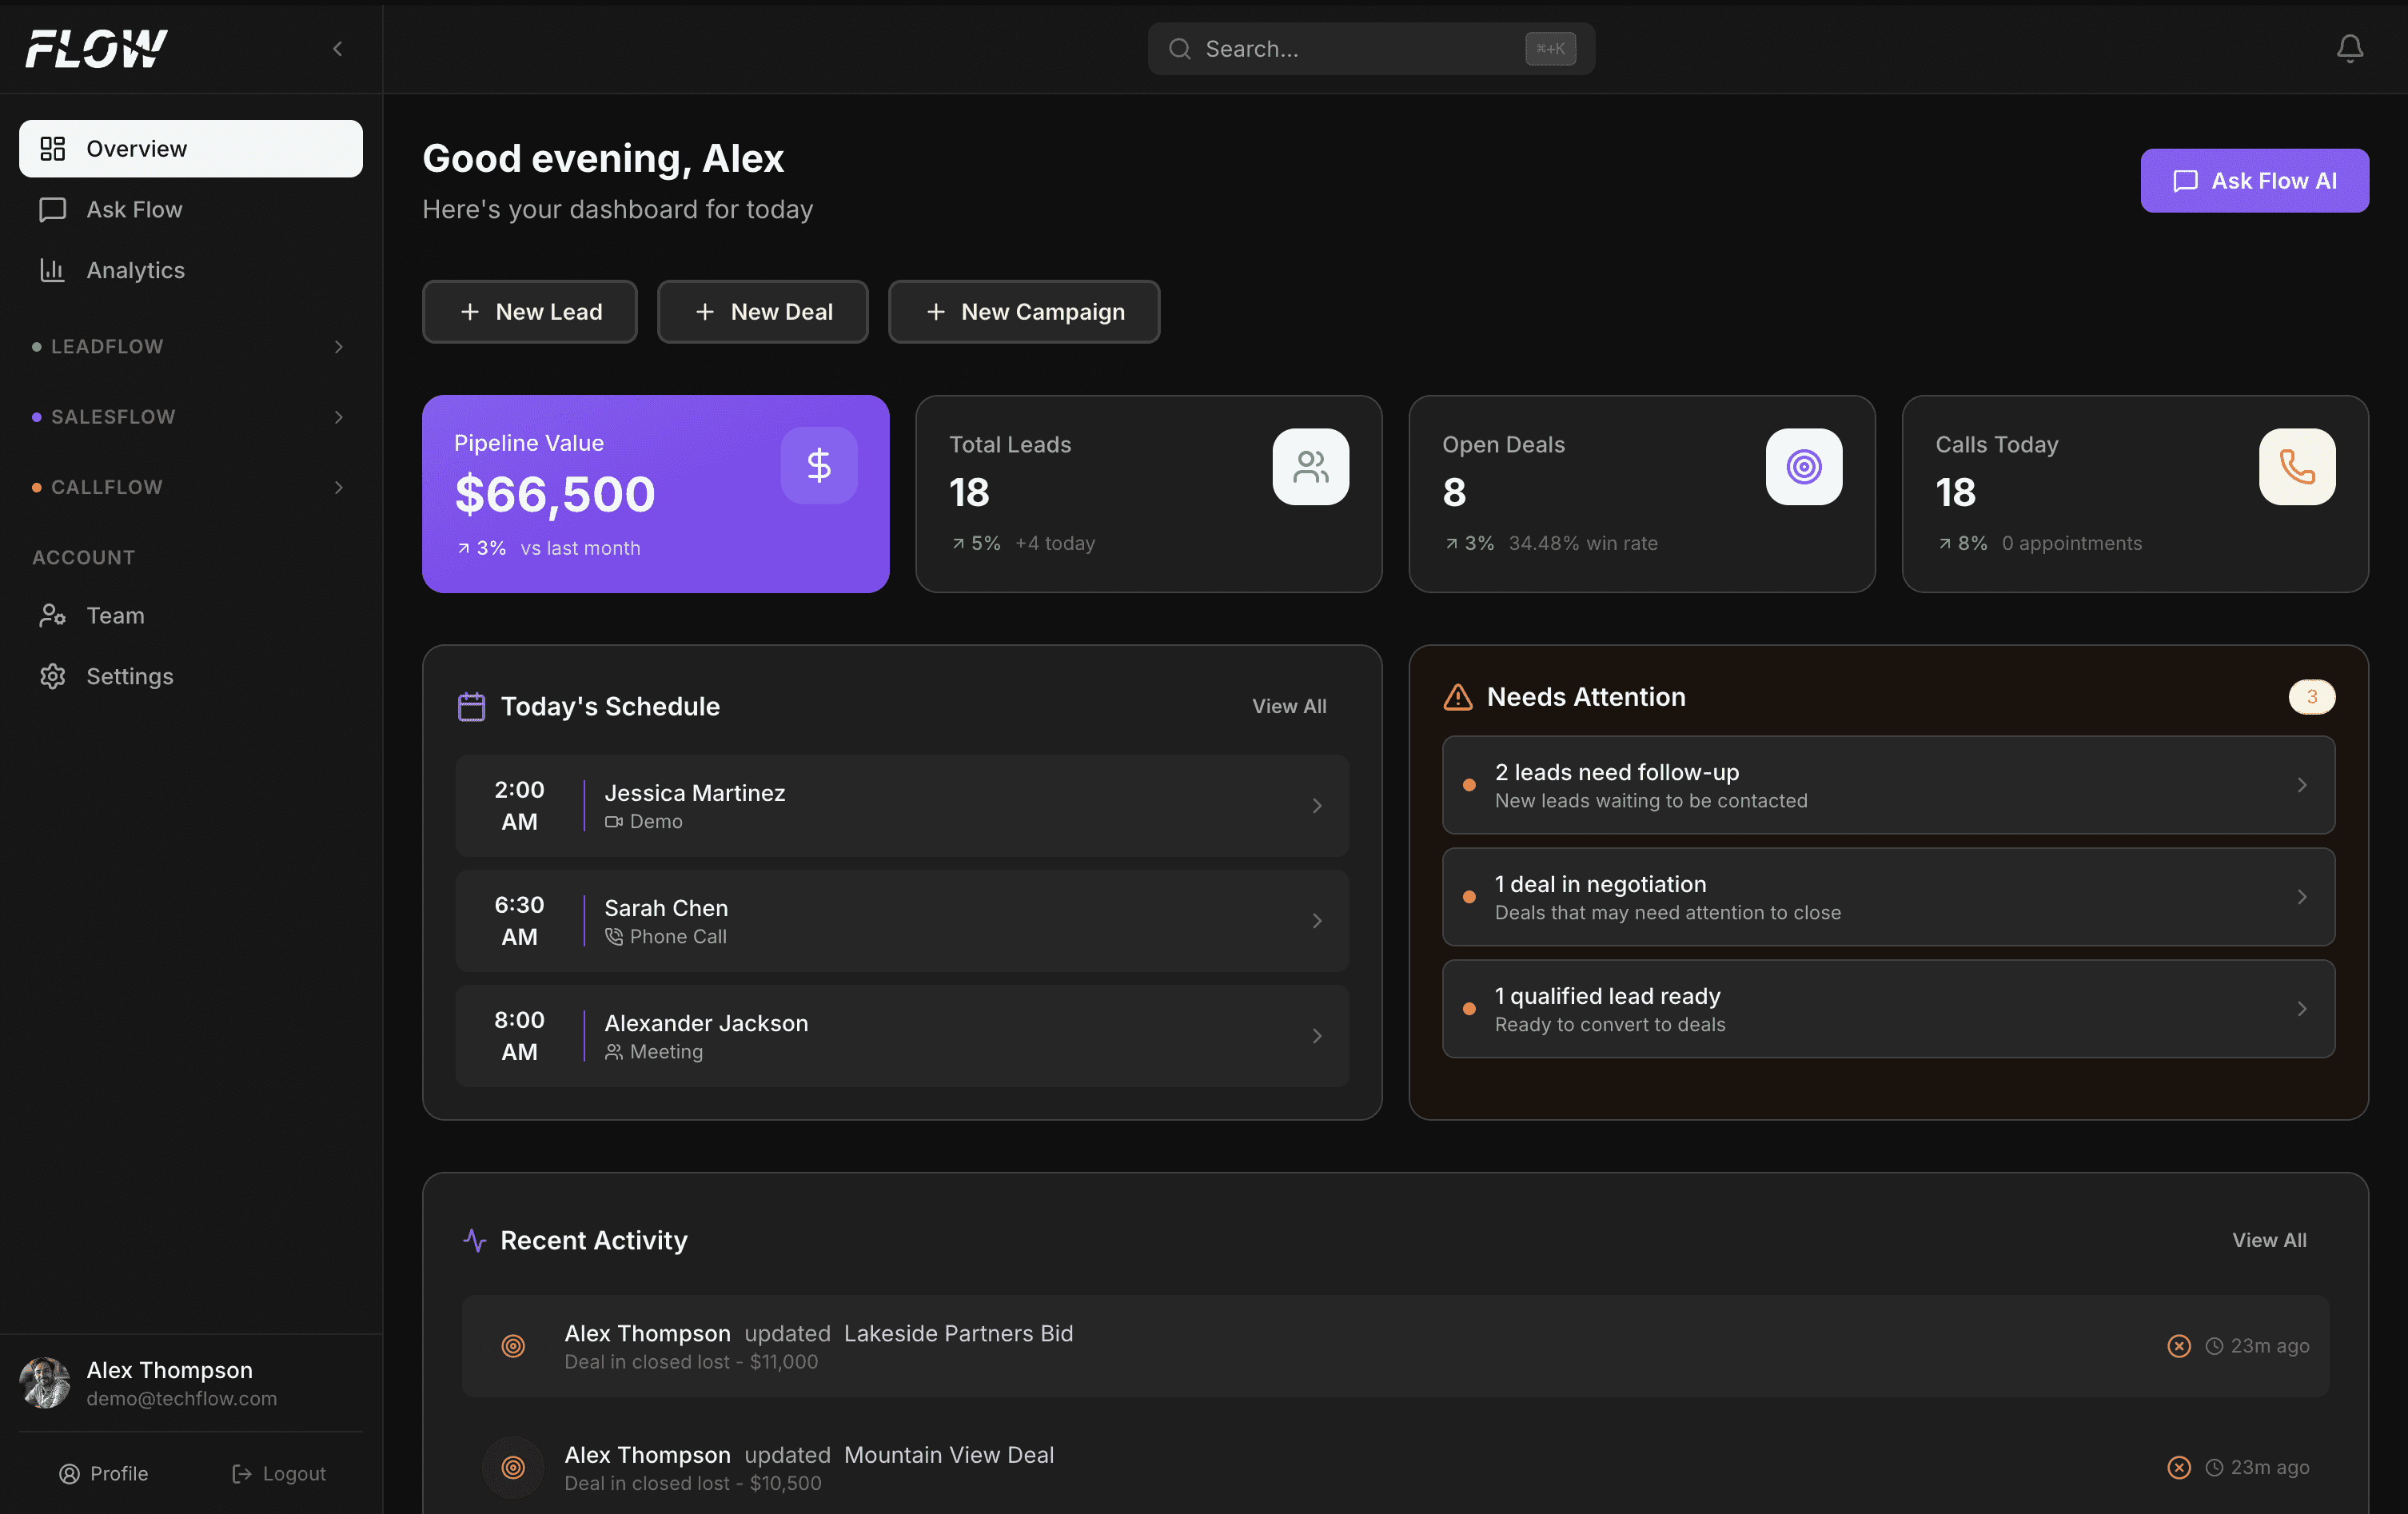This screenshot has width=2408, height=1514.
Task: Open the Needs Attention warning icon
Action: pos(1457,697)
